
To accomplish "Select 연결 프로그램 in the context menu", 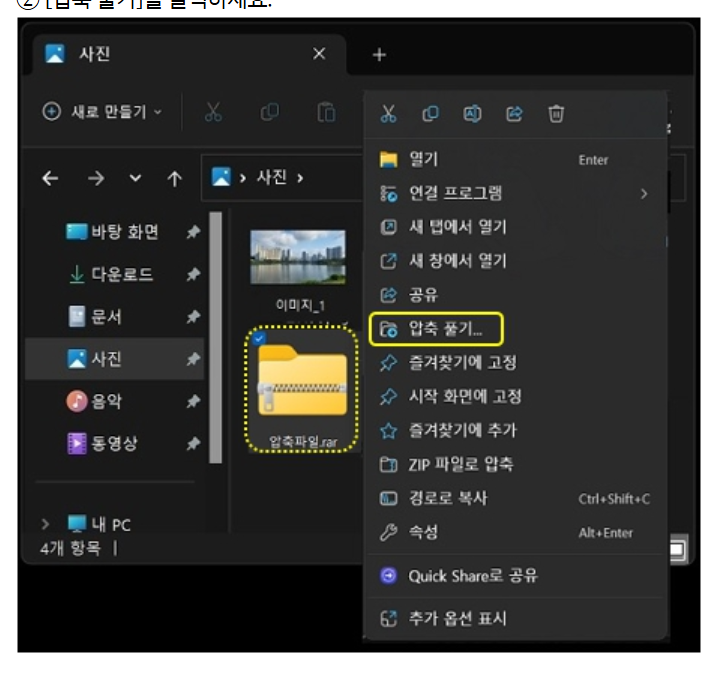I will point(515,194).
